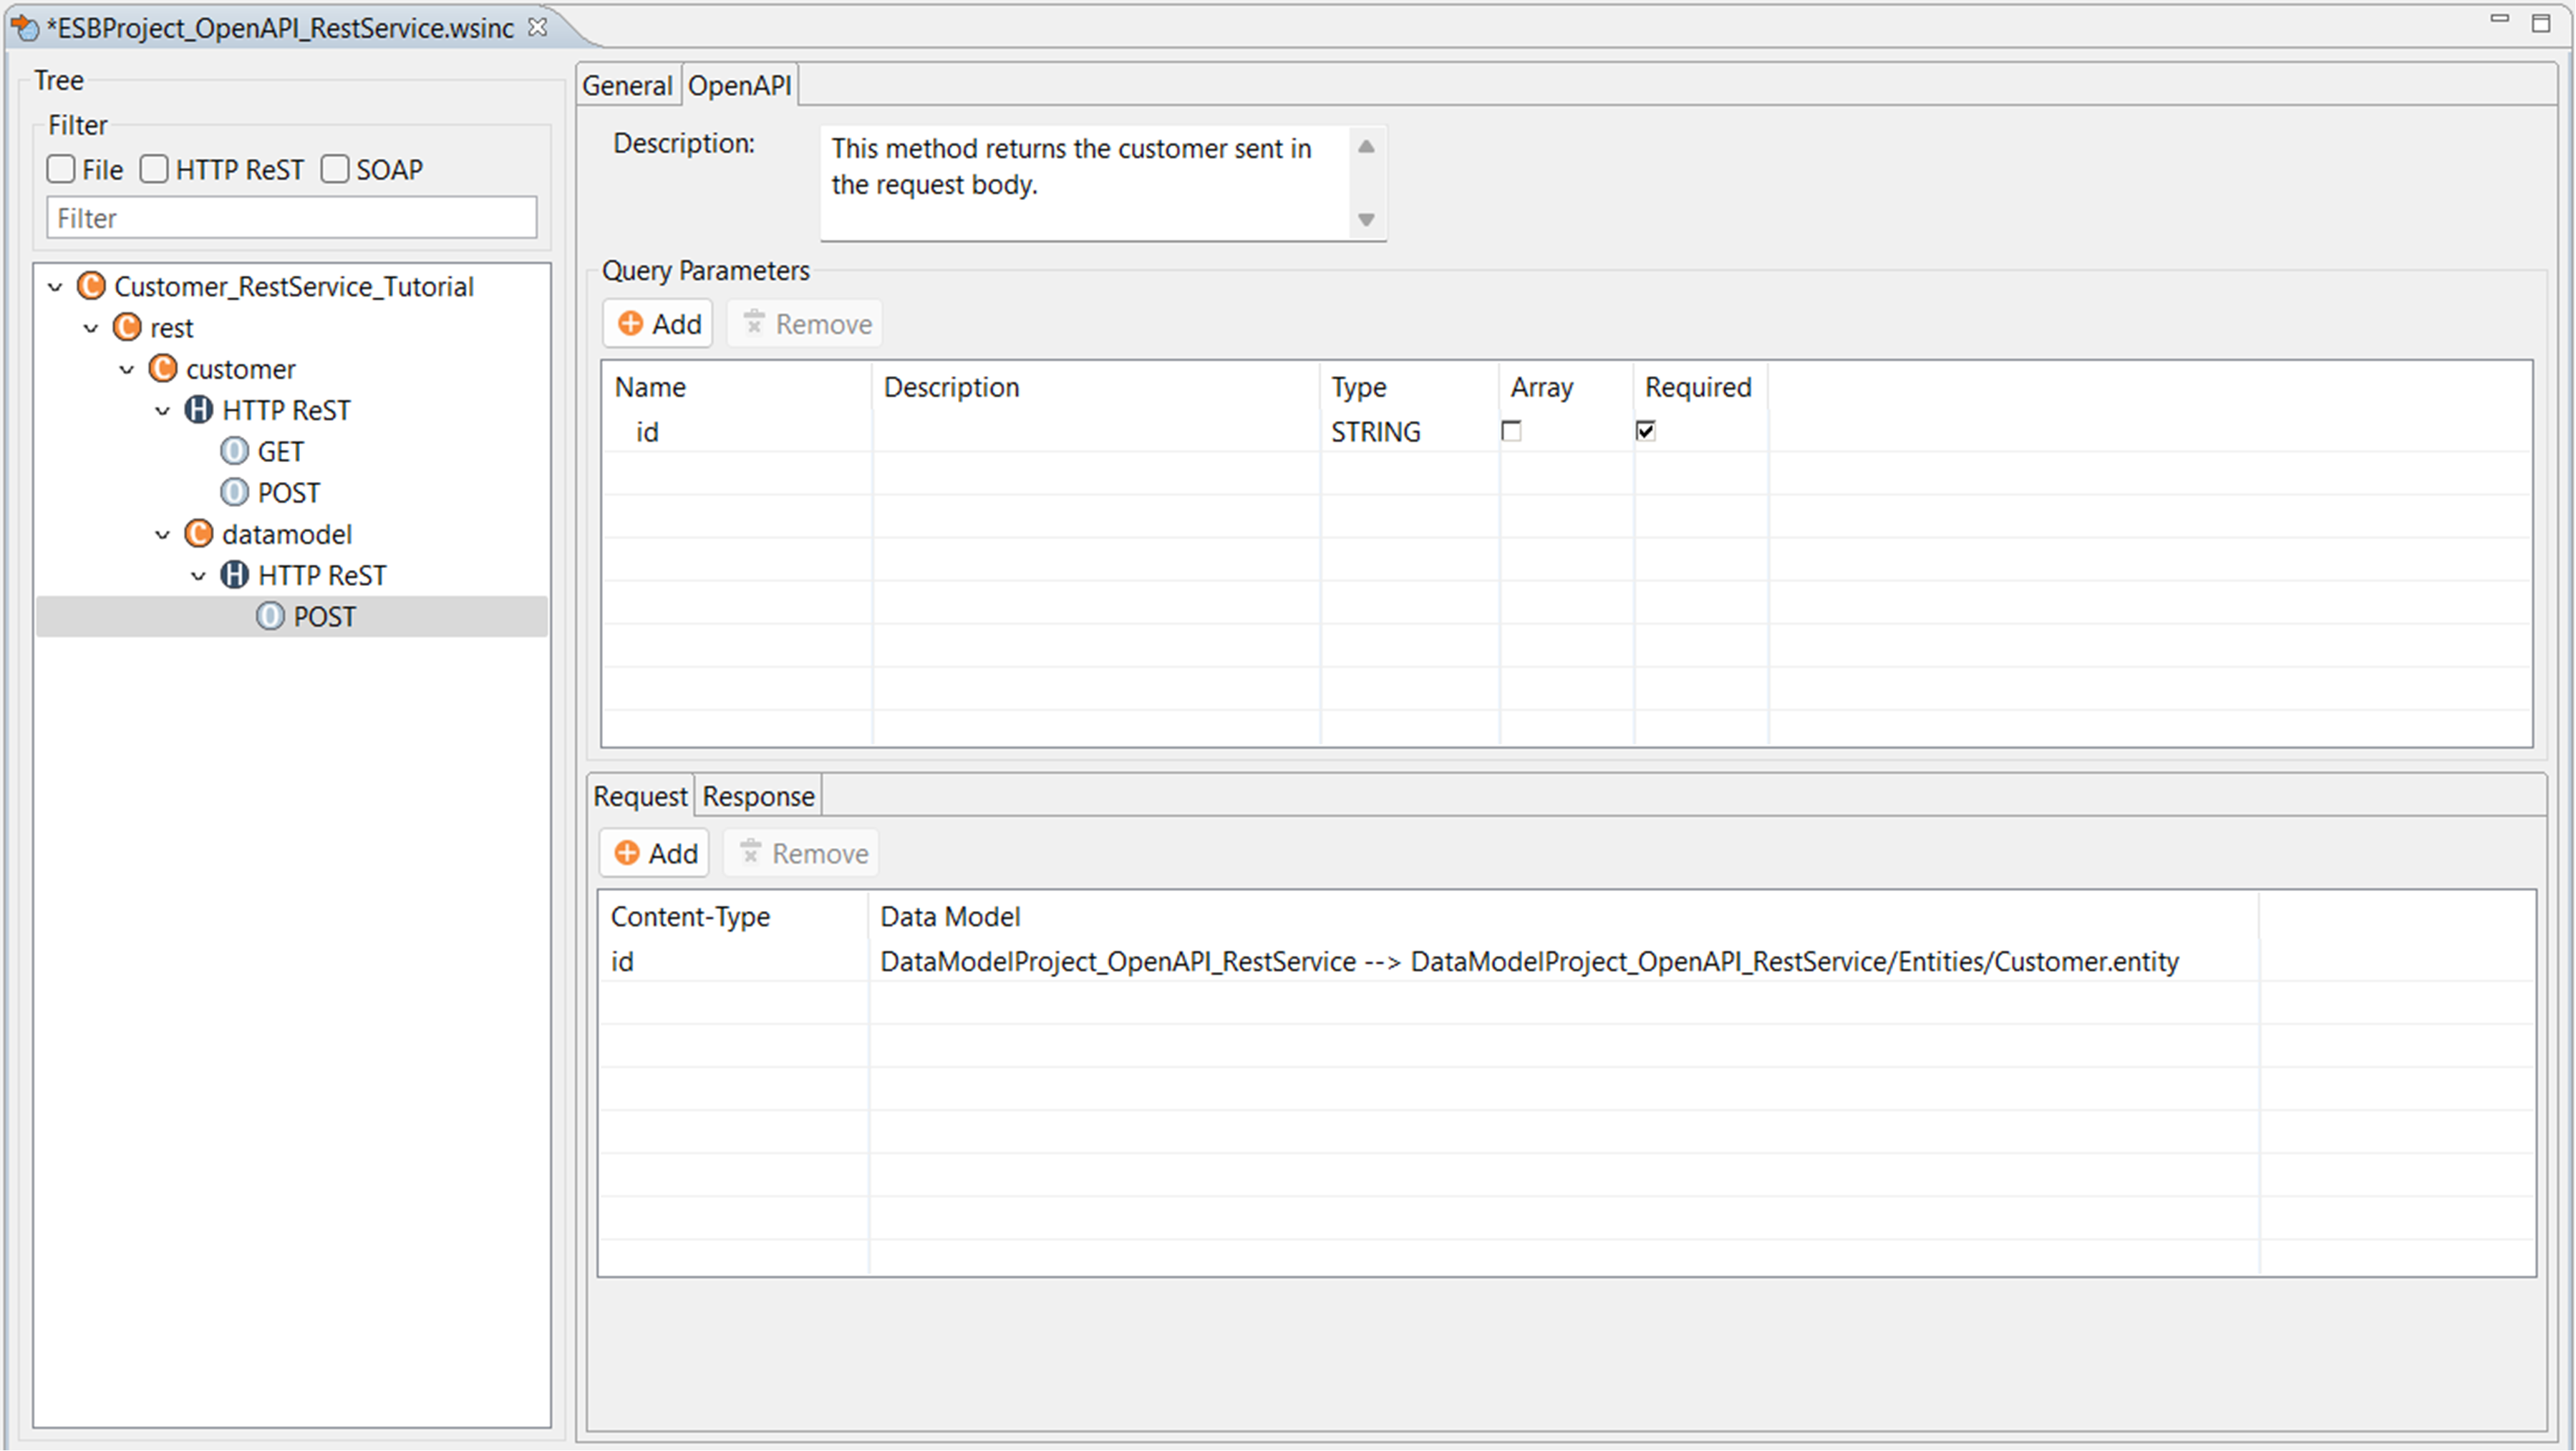This screenshot has width=2576, height=1451.
Task: Open the Response tab
Action: pyautogui.click(x=758, y=796)
